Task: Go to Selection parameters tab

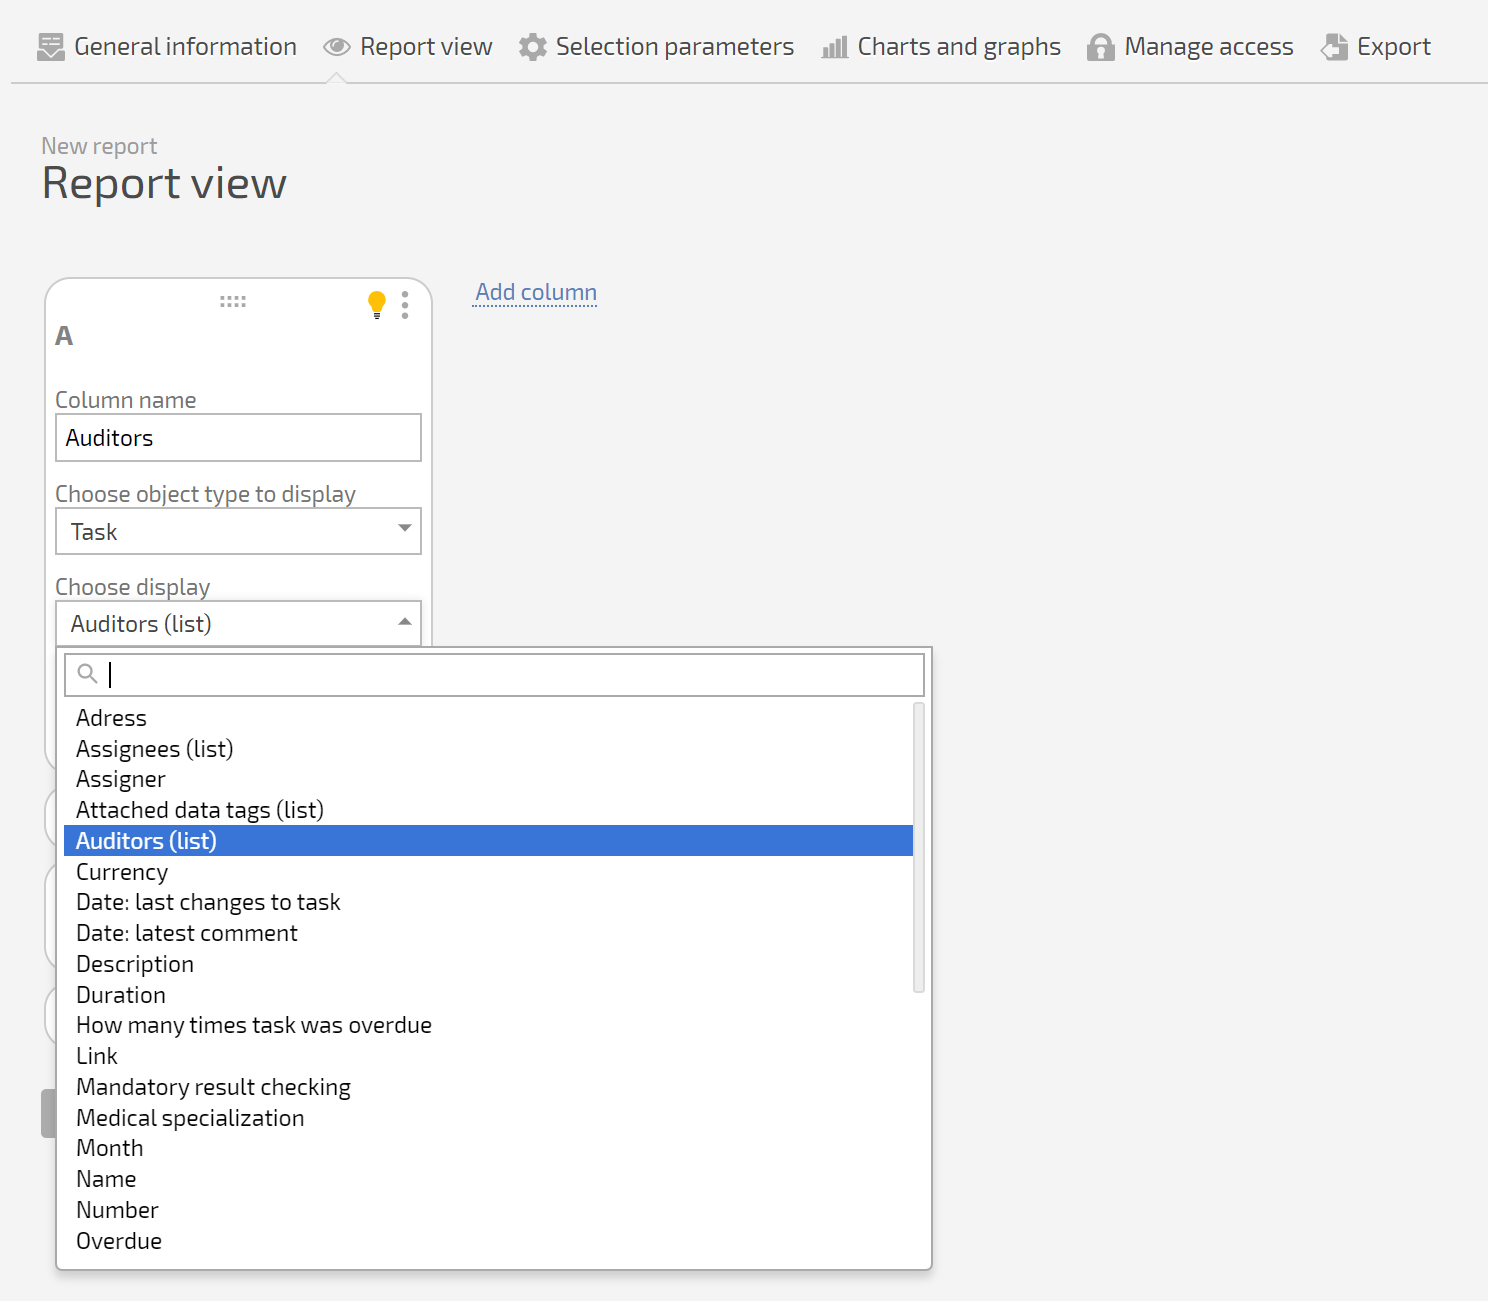Action: pos(657,47)
